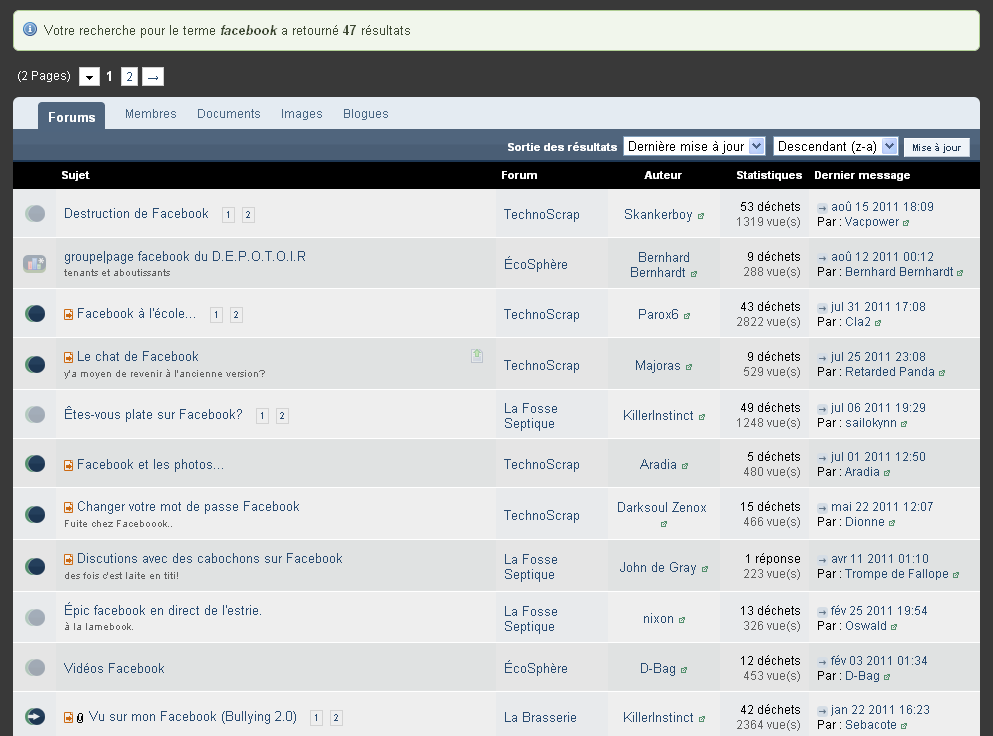Open La Brasserie forum link
993x736 pixels.
540,718
